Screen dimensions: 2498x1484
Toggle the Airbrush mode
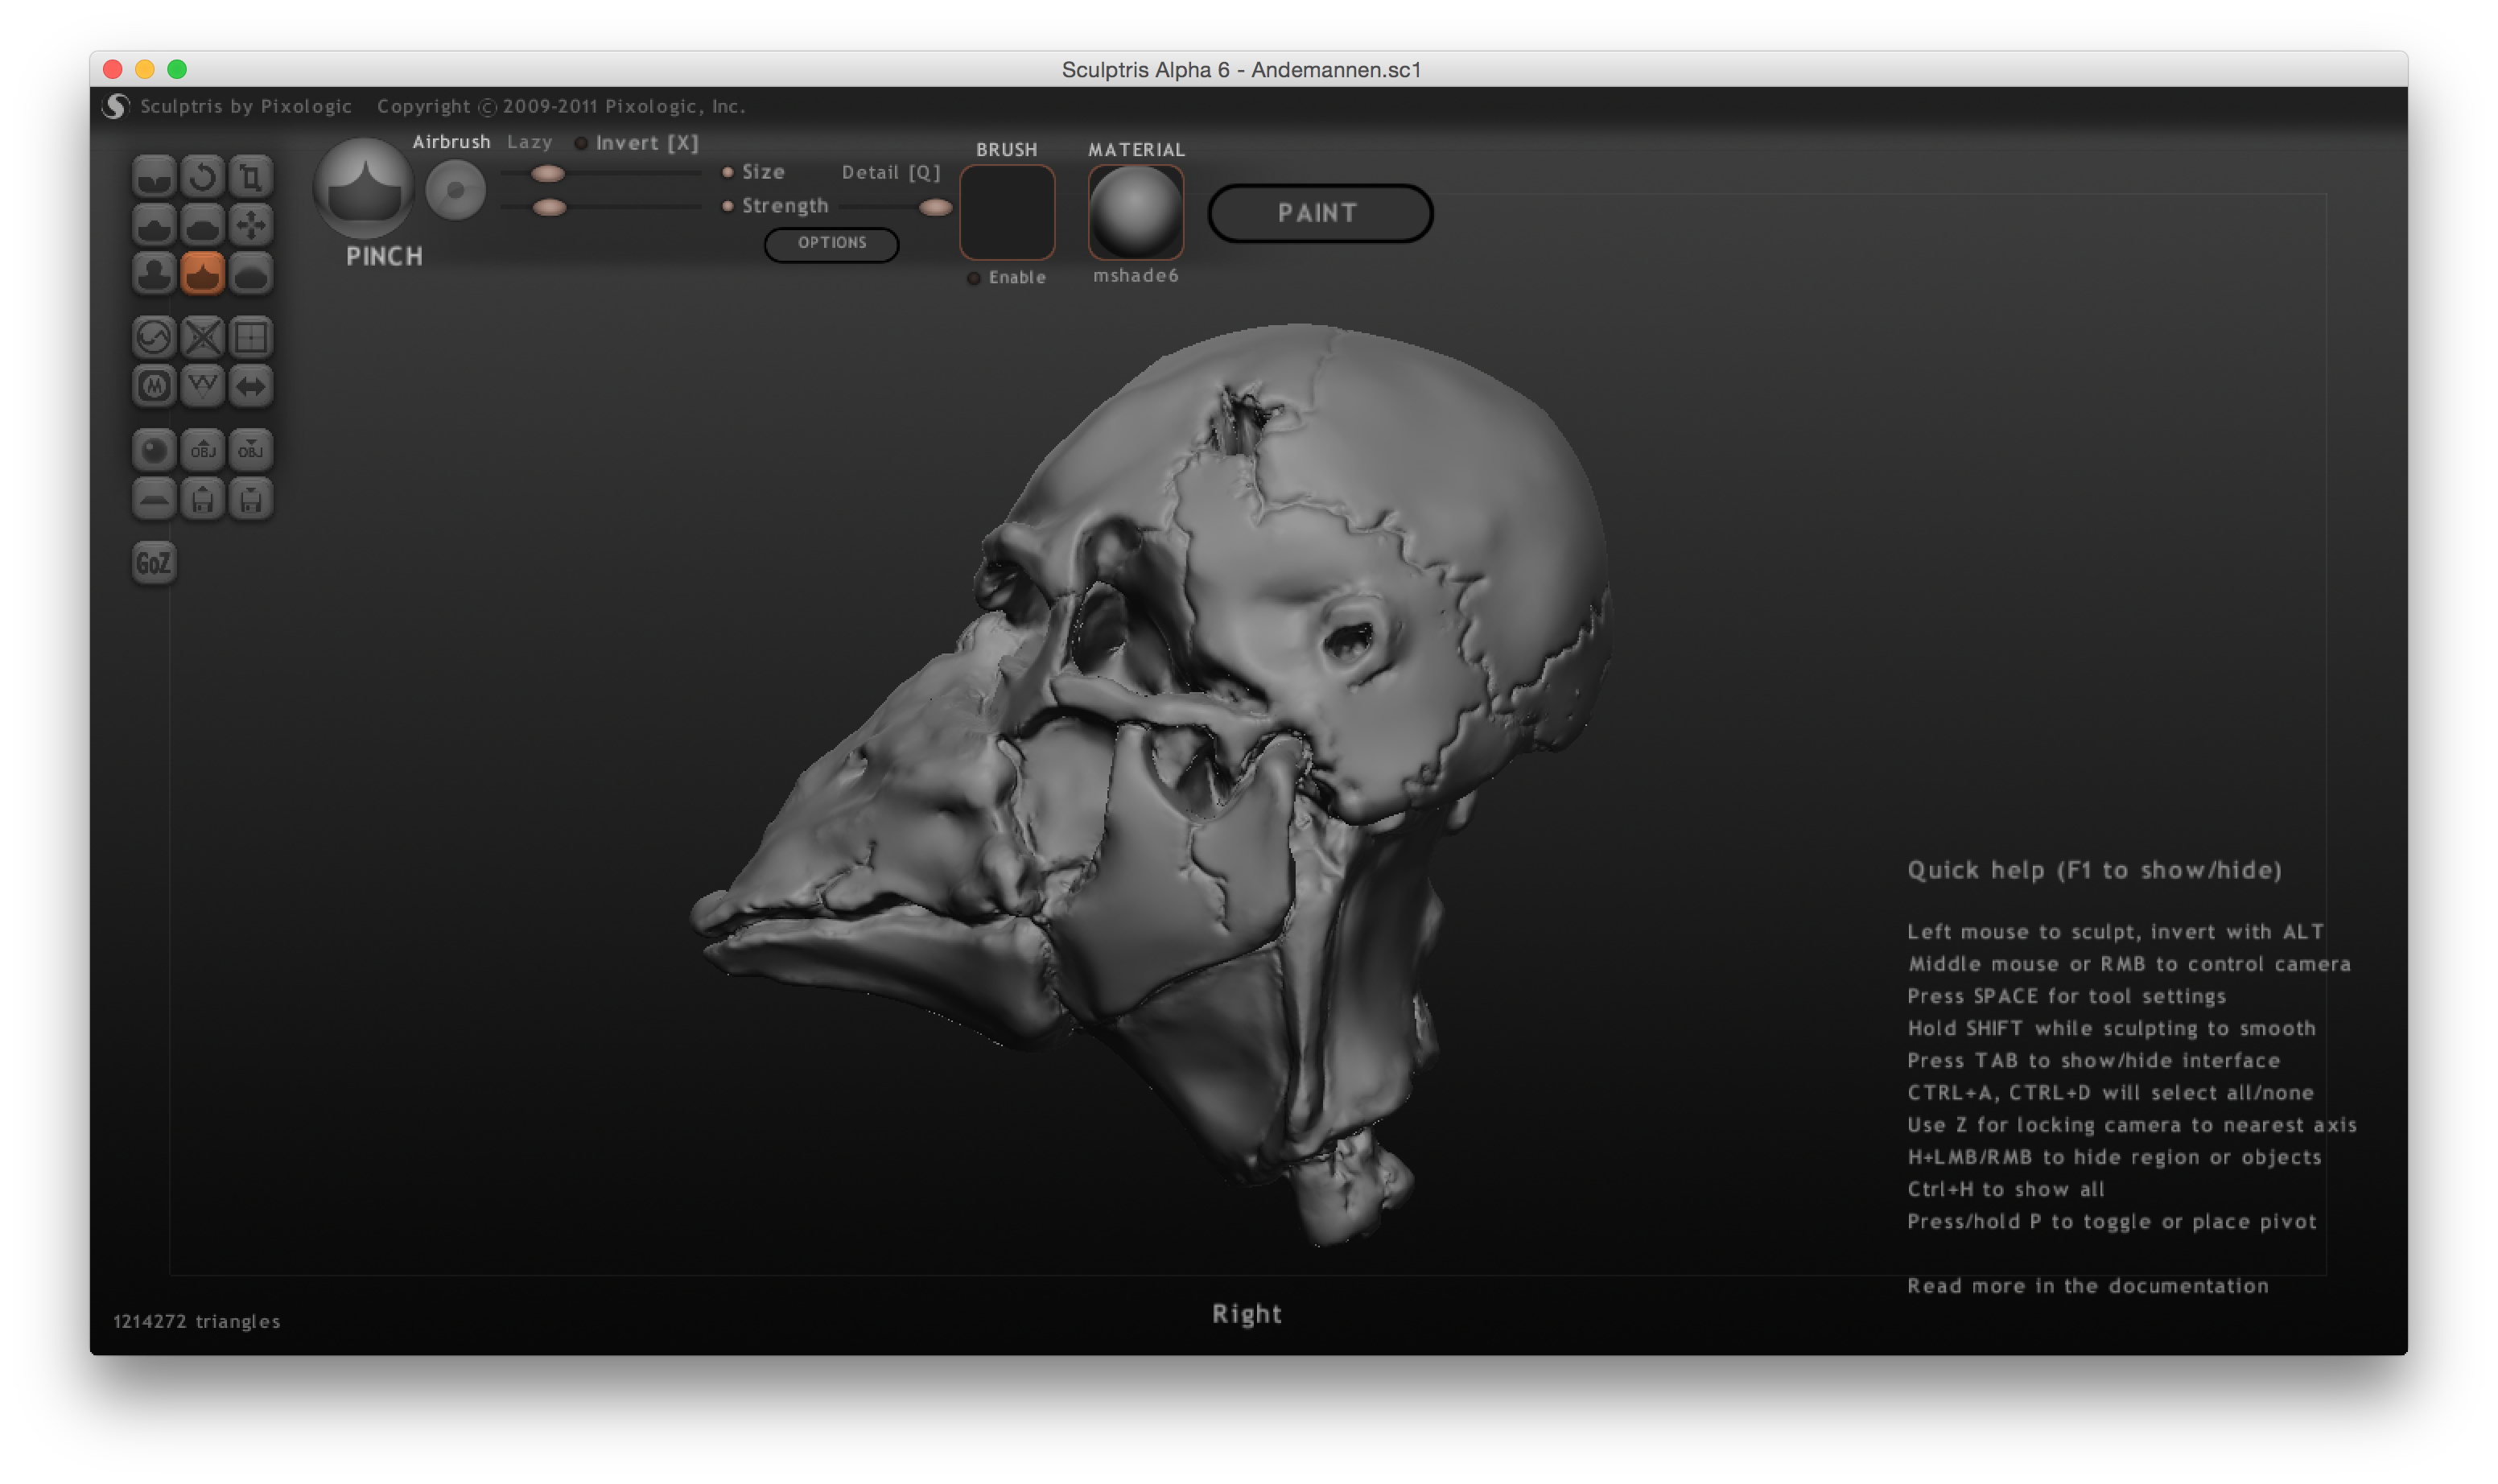tap(451, 142)
